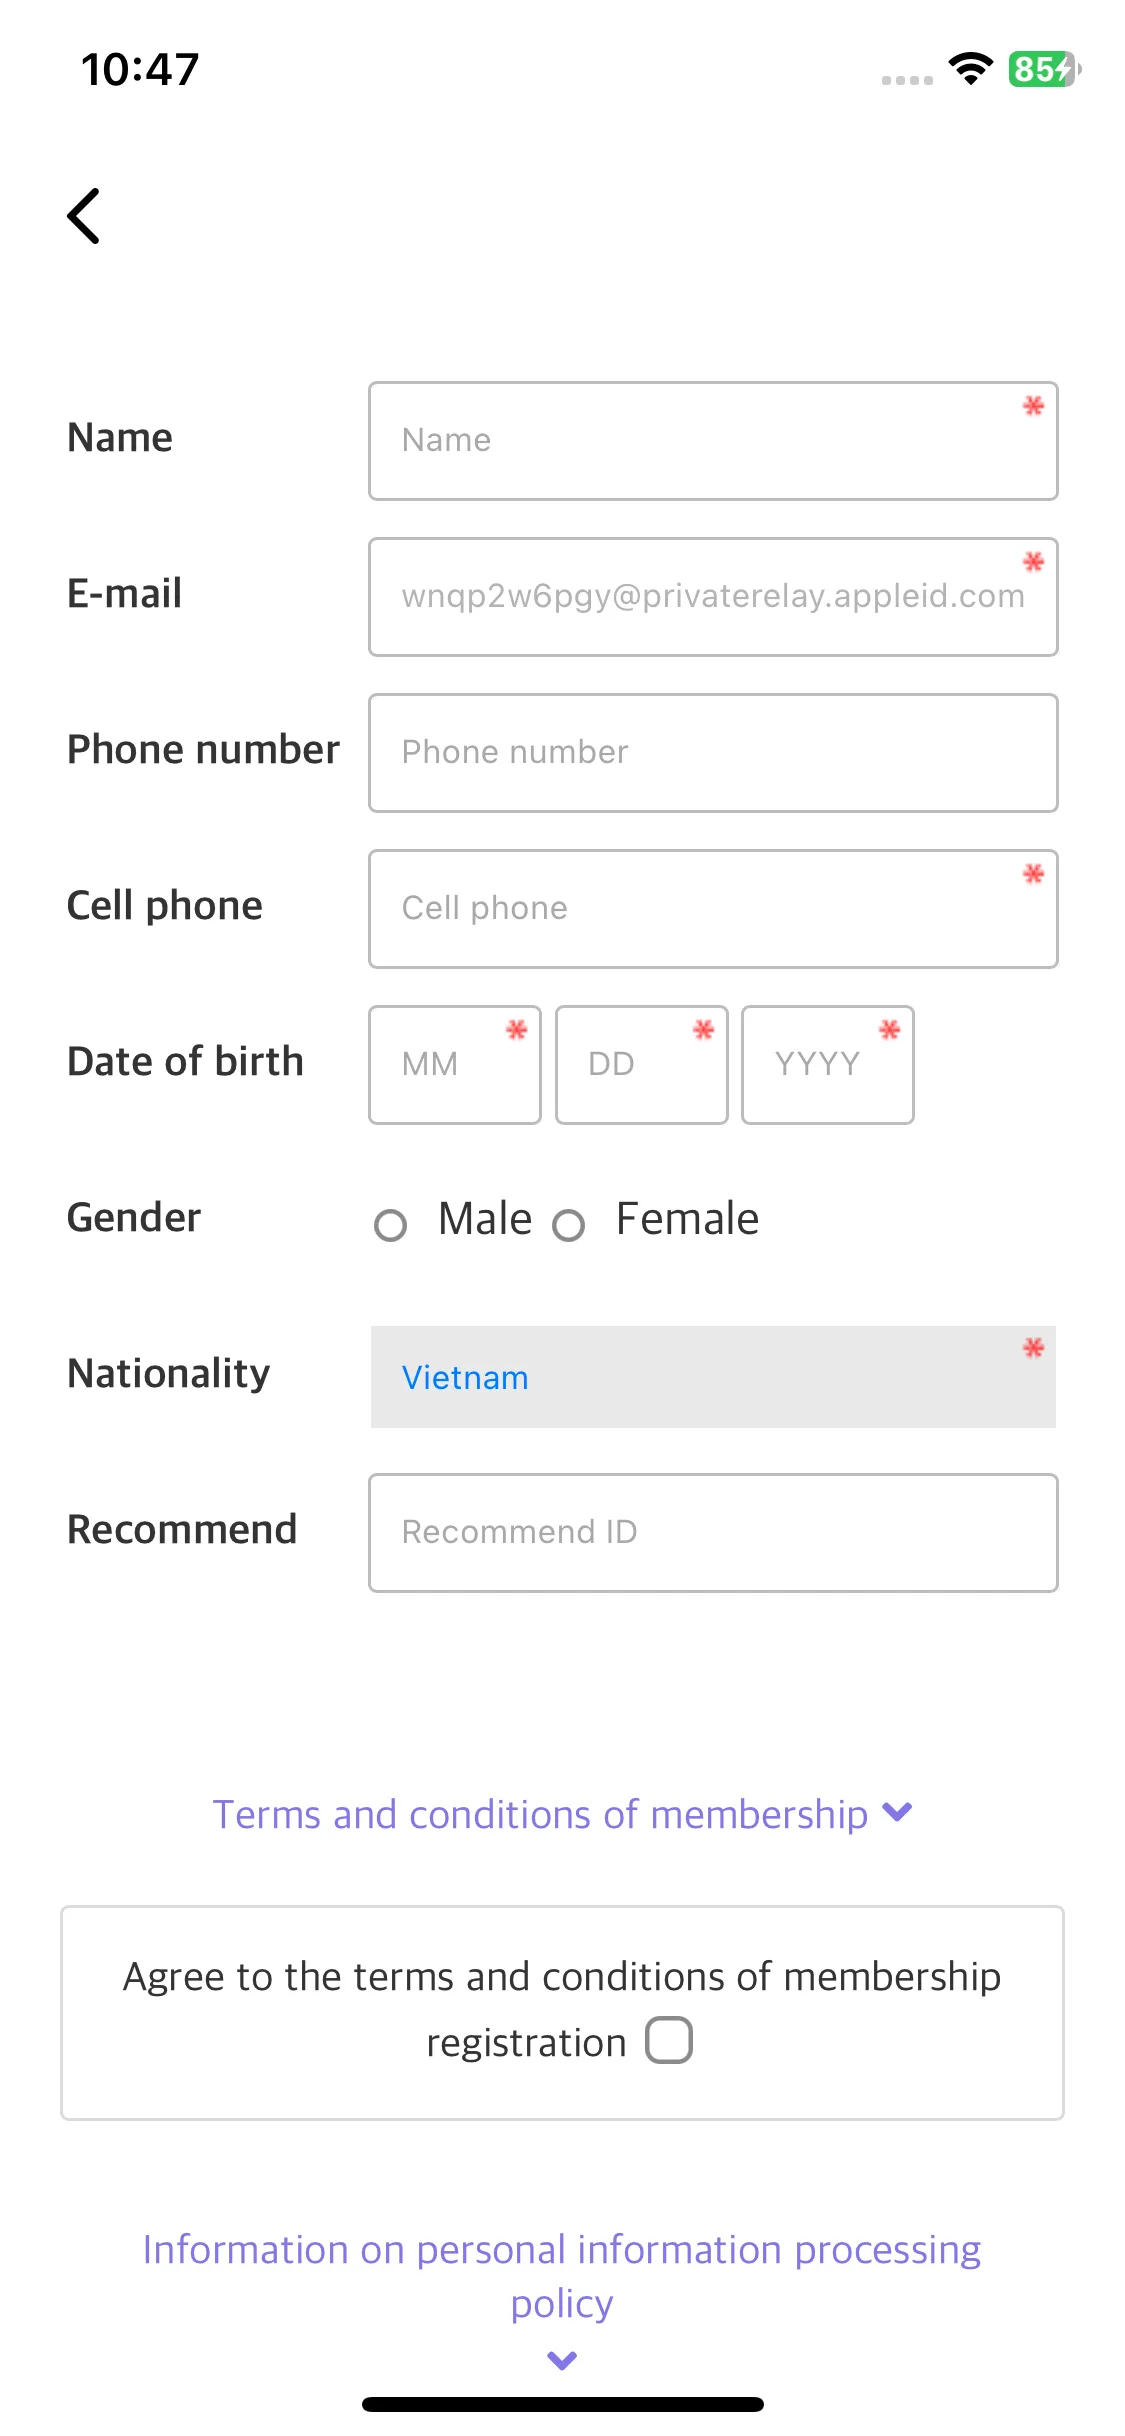This screenshot has width=1125, height=2436.
Task: Click the Cell phone input field
Action: click(x=713, y=909)
